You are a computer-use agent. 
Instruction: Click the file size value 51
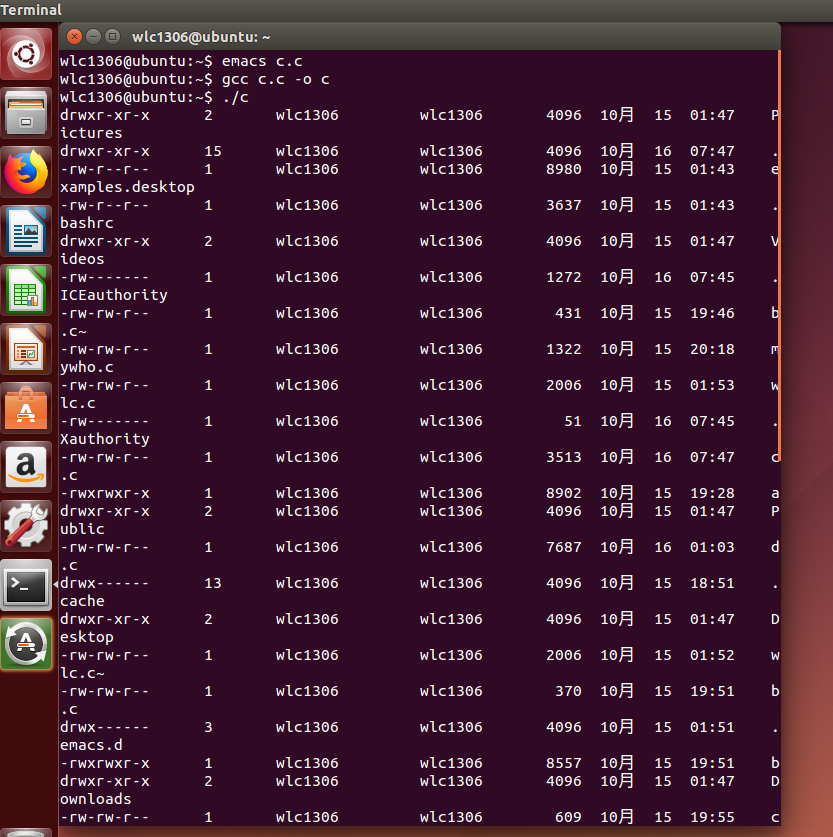[x=573, y=422]
